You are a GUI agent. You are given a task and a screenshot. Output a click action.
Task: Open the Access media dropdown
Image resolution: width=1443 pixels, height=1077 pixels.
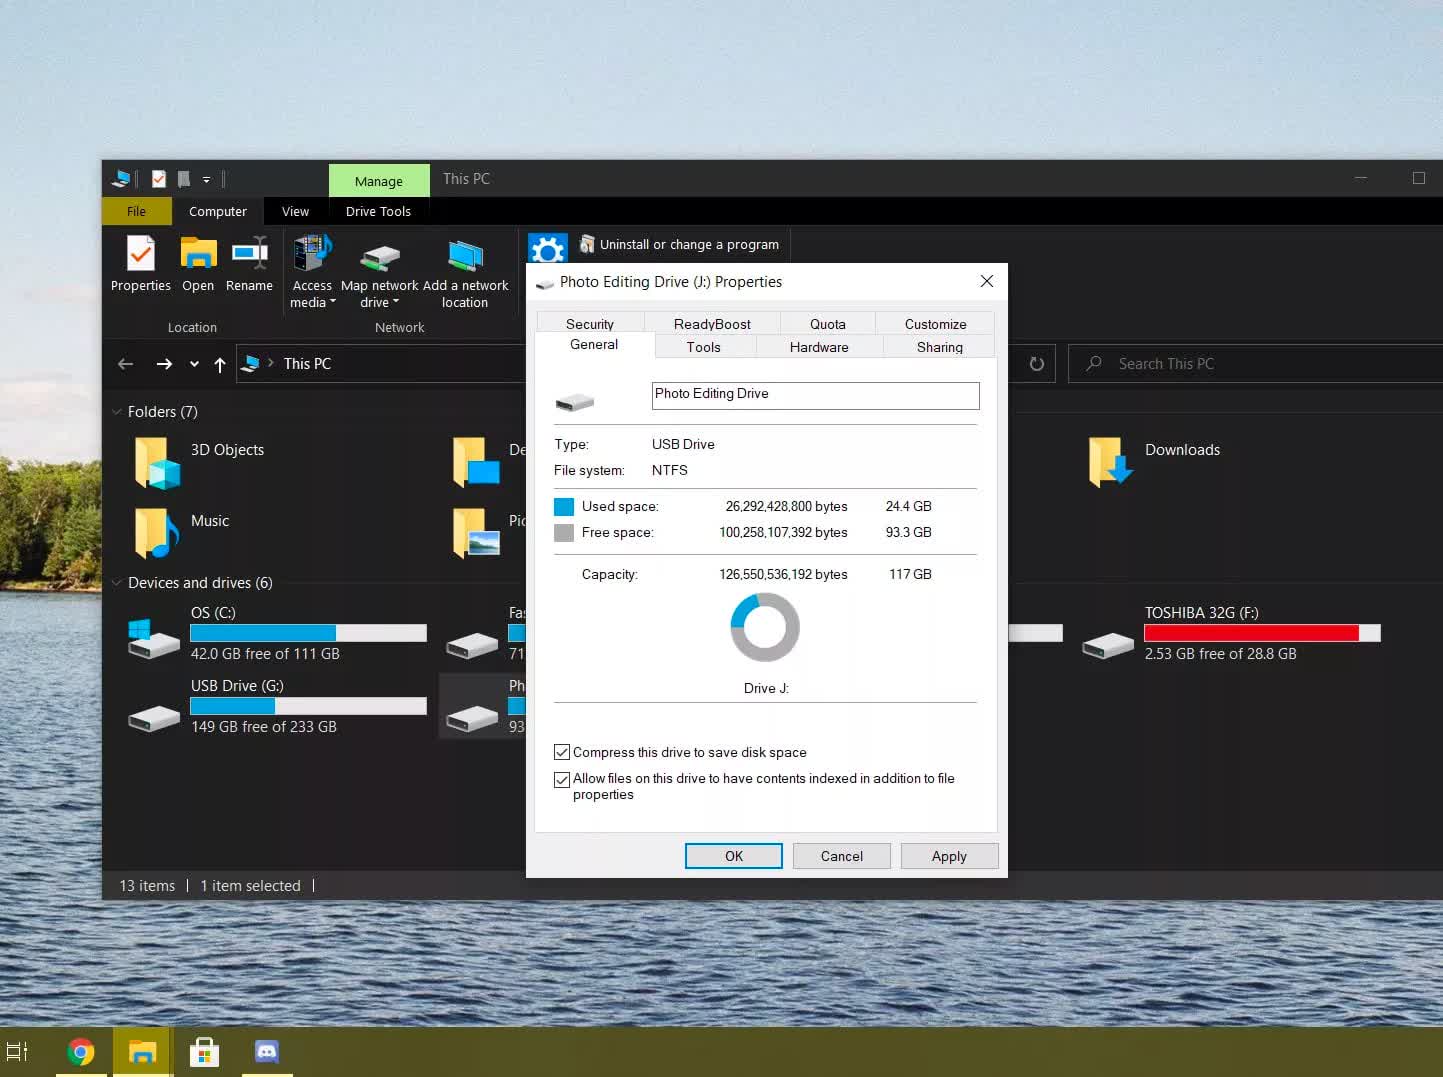point(312,302)
